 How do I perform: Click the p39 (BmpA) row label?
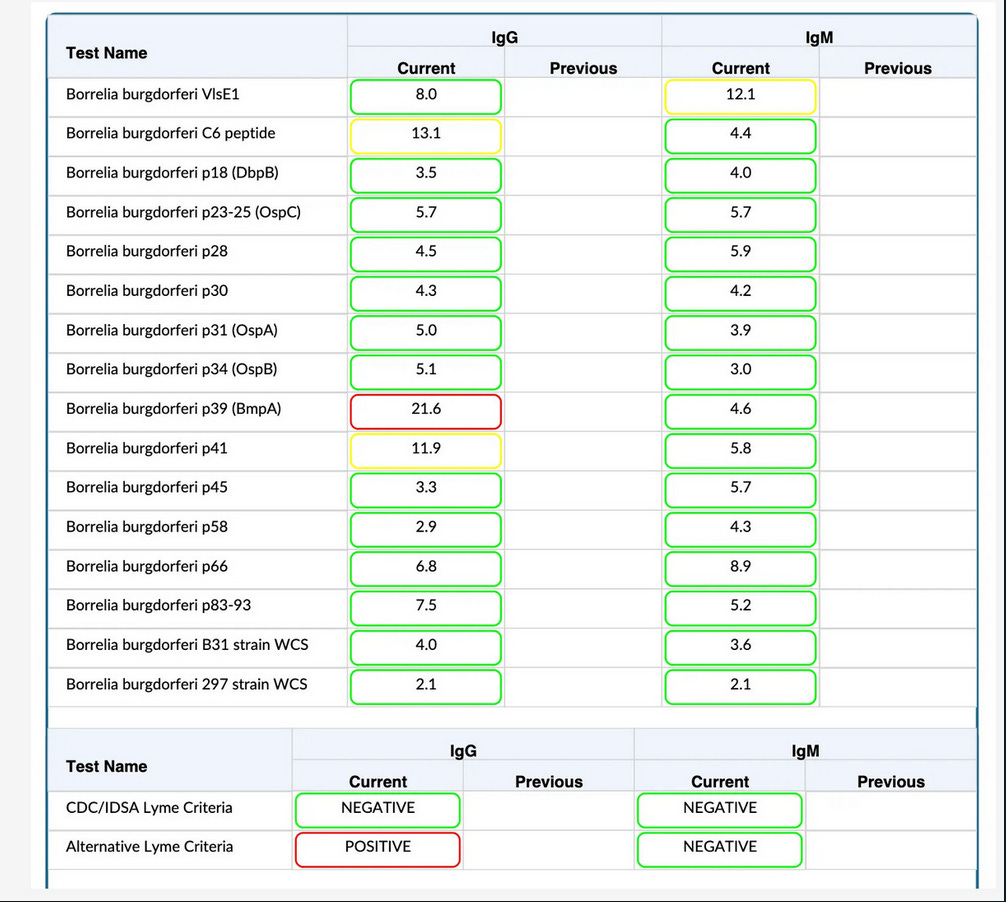pos(174,409)
